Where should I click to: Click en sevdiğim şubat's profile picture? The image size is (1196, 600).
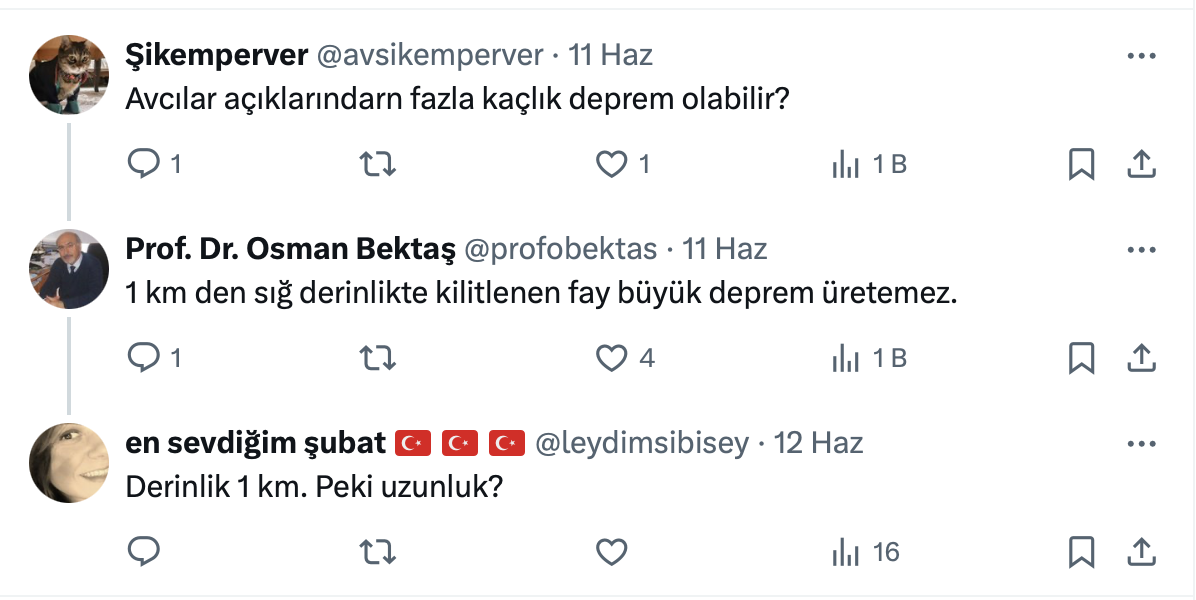tap(69, 462)
